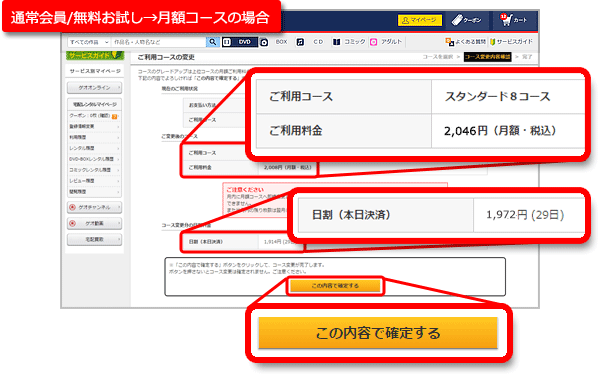Click the small この内容で確定する confirm button
The image size is (600, 382).
[x=335, y=286]
